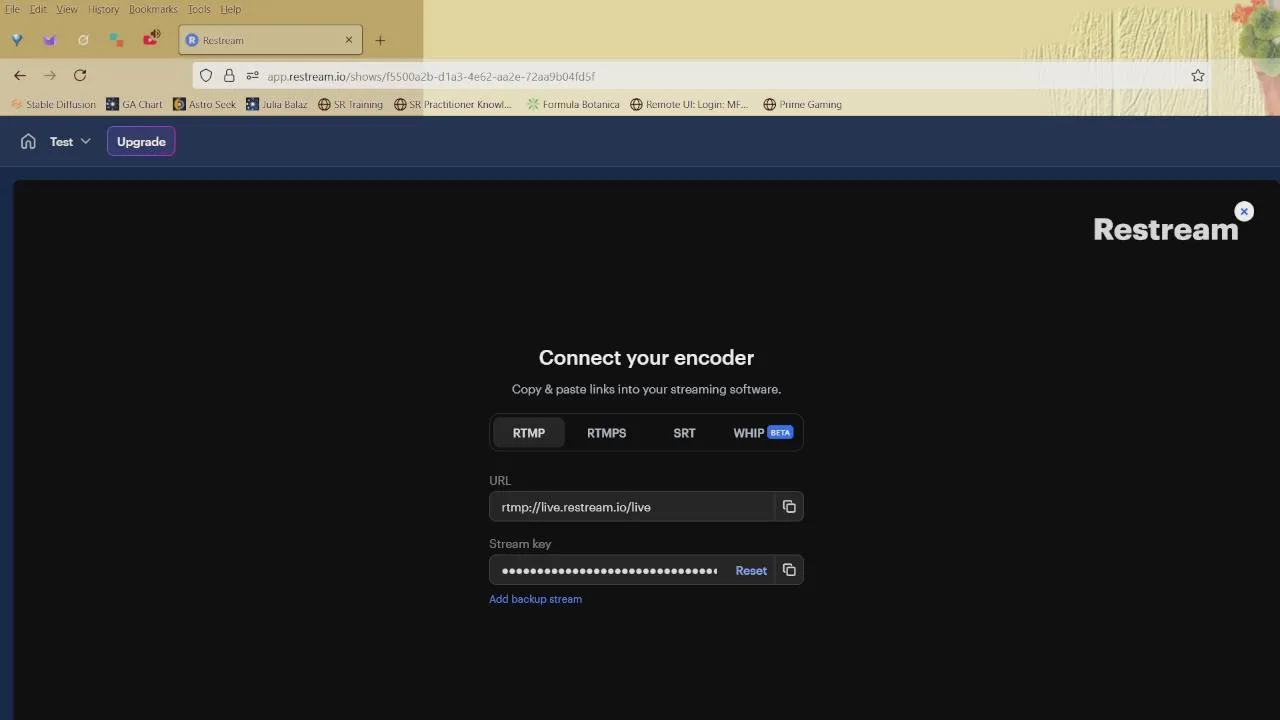Open the WHIP beta tab

[x=762, y=433]
